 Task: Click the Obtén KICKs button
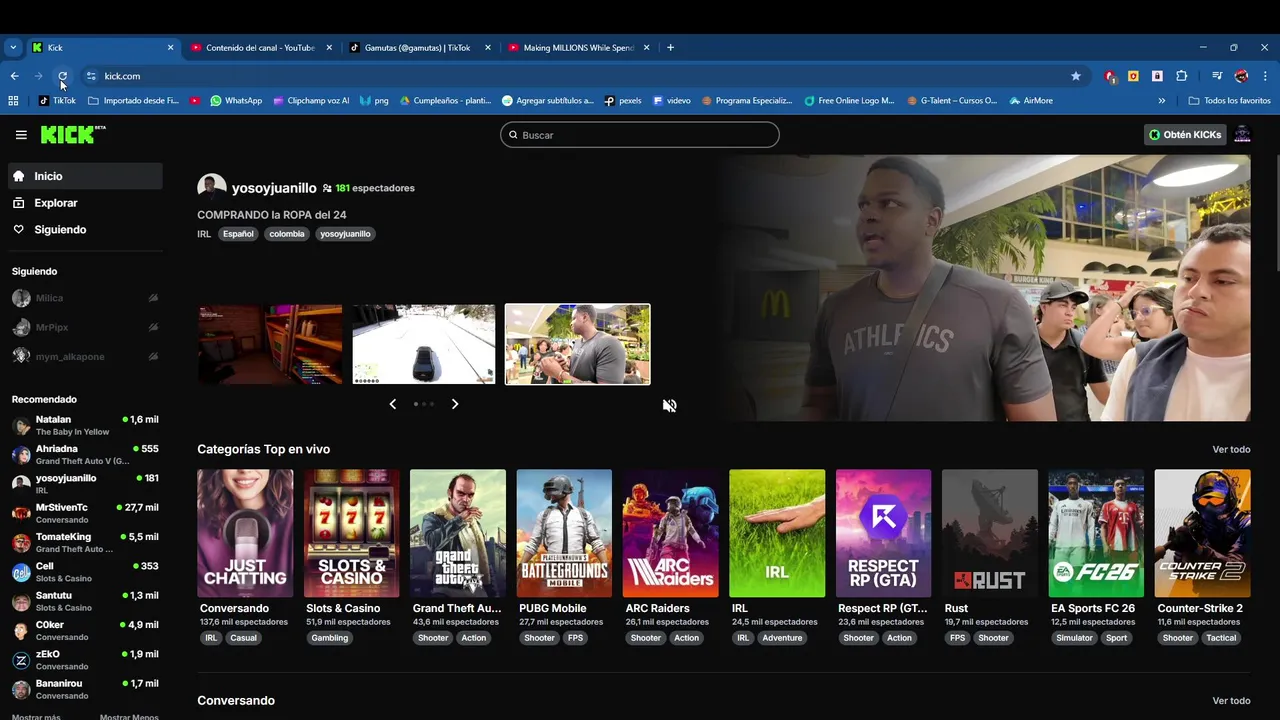pyautogui.click(x=1185, y=135)
